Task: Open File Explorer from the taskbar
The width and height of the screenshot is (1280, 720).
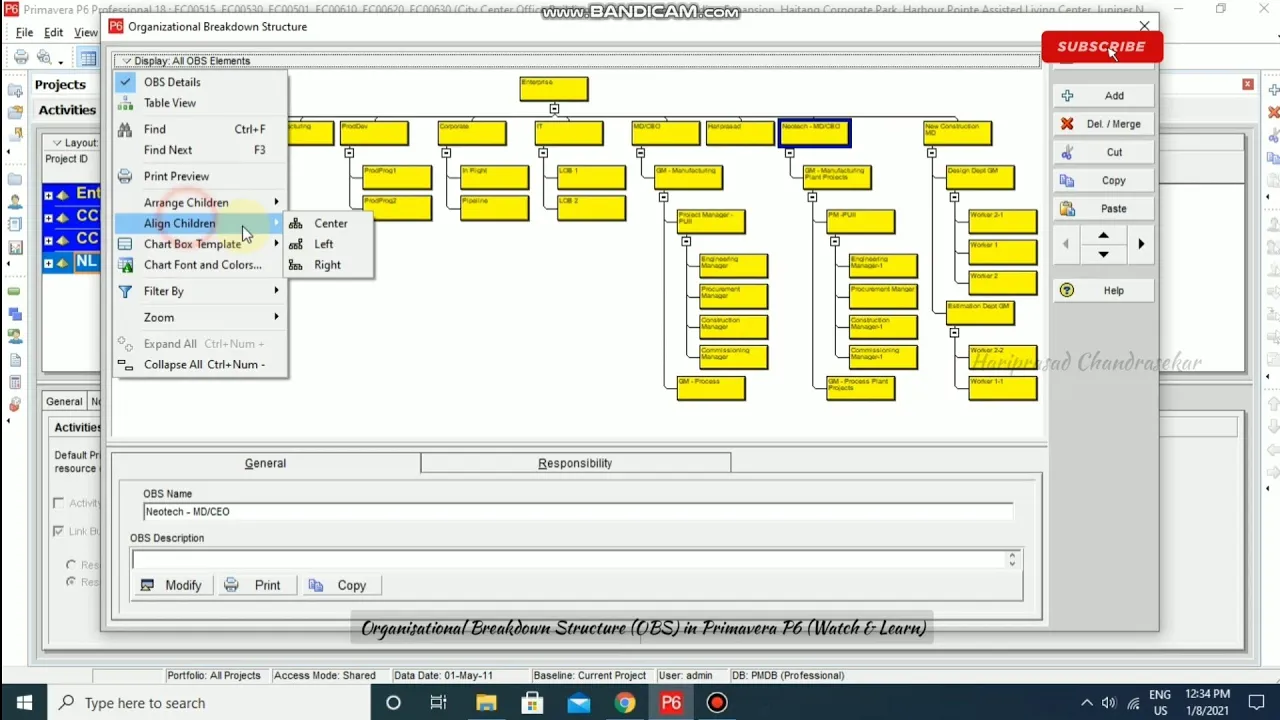Action: [486, 703]
